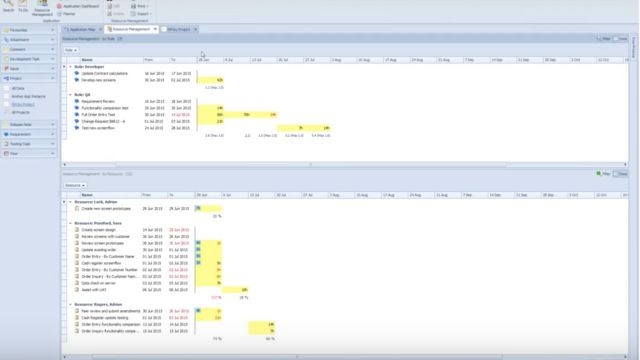Viewport: 640px width, 360px height.
Task: Click the Assist with UAT 10h bar
Action: click(x=235, y=290)
